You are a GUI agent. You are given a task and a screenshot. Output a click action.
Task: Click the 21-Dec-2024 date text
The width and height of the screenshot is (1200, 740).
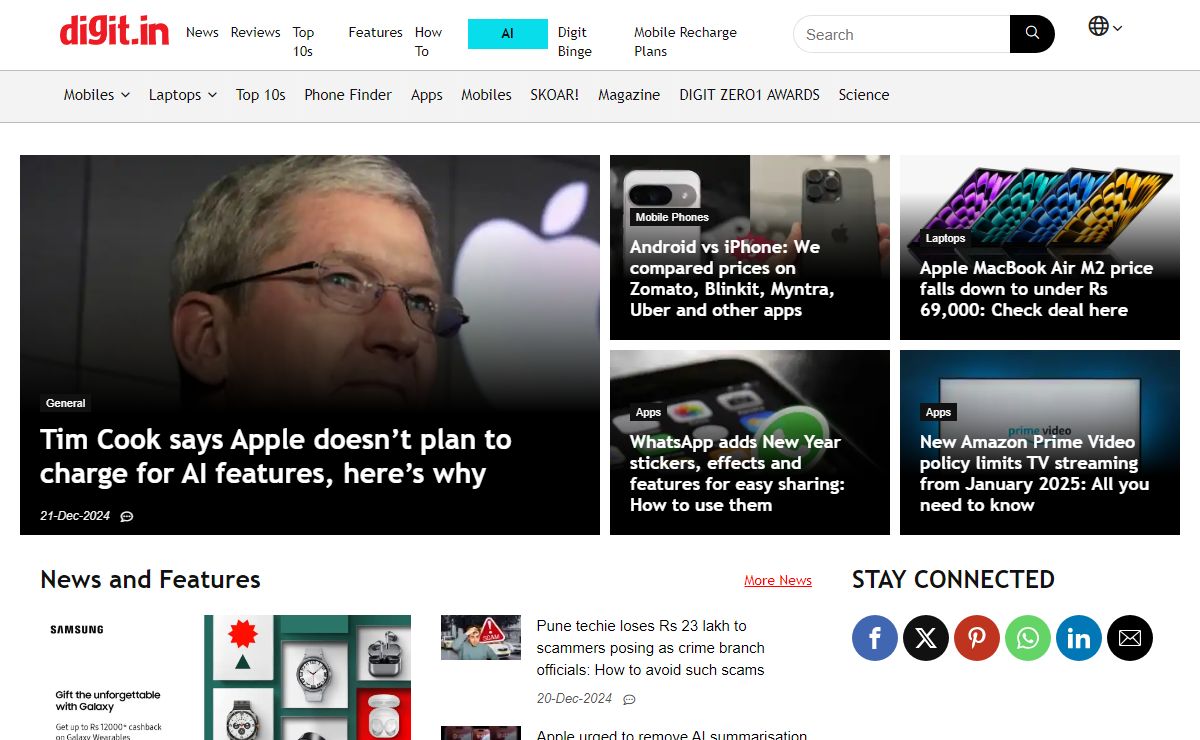(75, 517)
